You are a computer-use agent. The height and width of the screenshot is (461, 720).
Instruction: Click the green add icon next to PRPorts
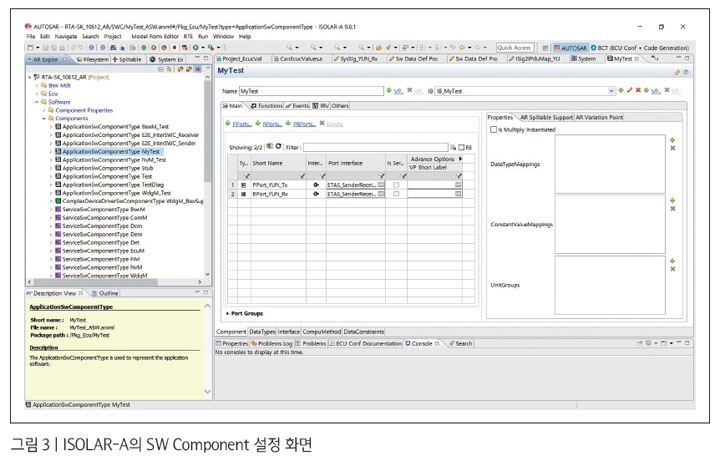tap(288, 124)
